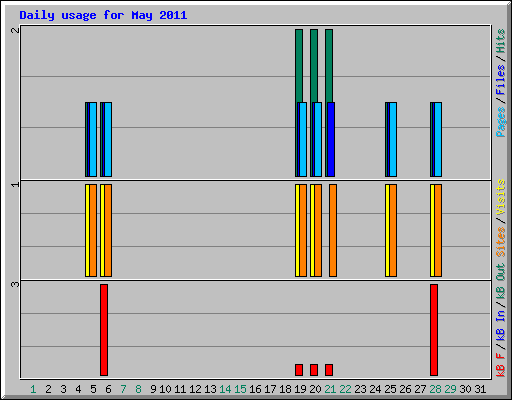
Task: Click the 'kB In' legend label
Action: coord(501,325)
